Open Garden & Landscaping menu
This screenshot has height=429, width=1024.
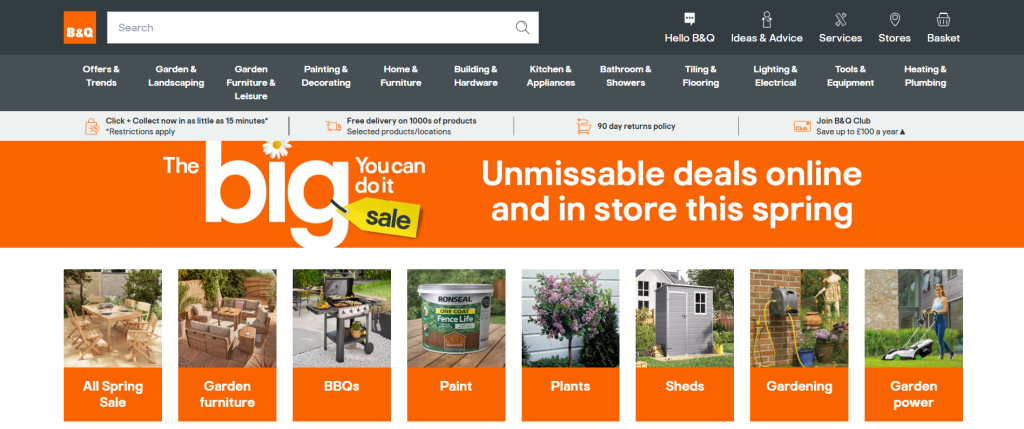click(176, 76)
